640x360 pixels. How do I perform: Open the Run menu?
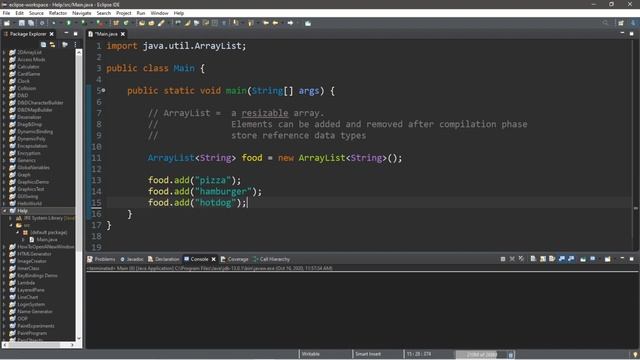pyautogui.click(x=141, y=13)
